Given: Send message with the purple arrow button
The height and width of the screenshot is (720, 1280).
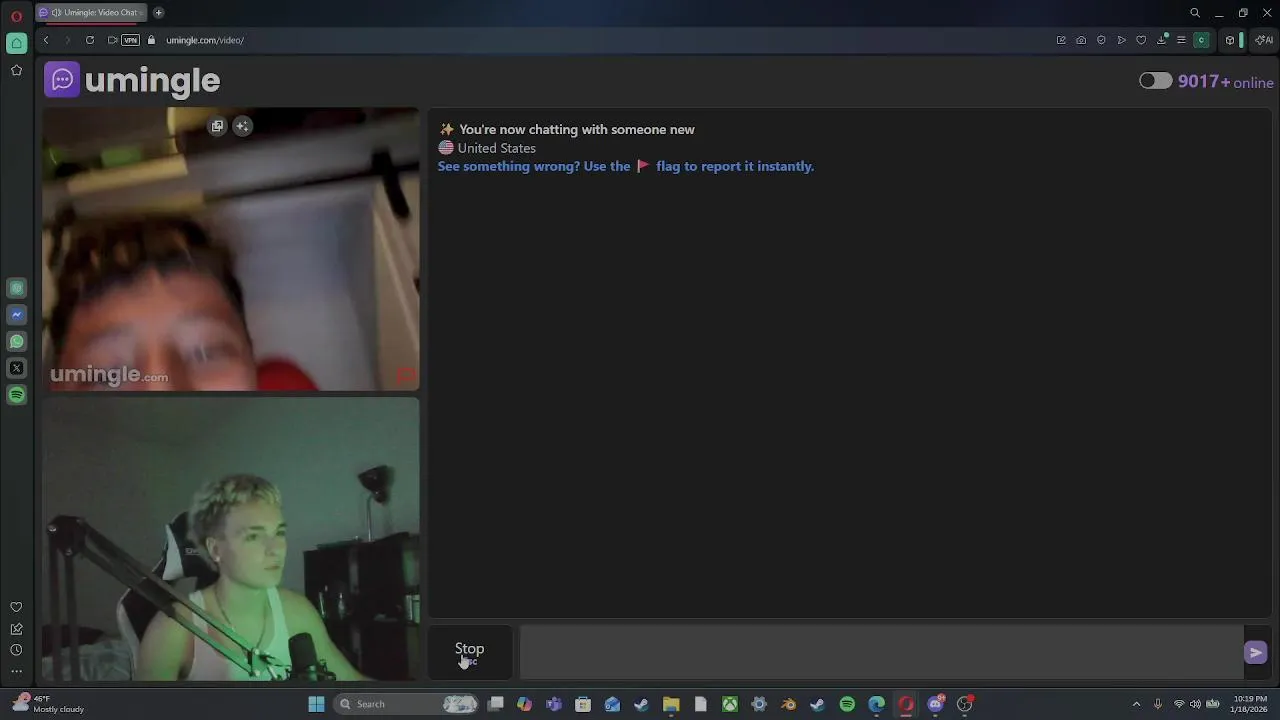Looking at the screenshot, I should pyautogui.click(x=1256, y=653).
